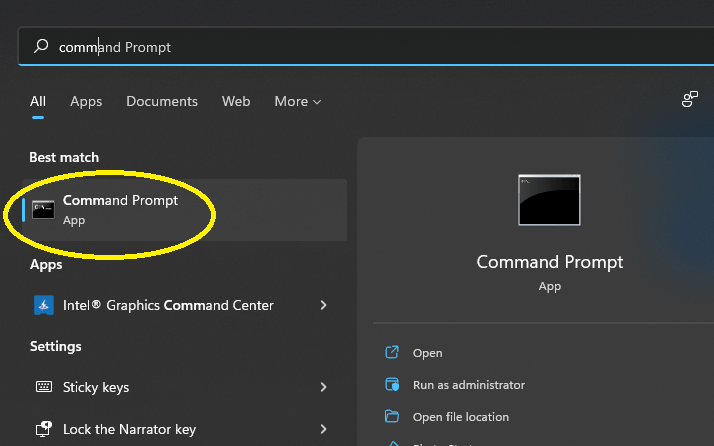Choose Open file location
Viewport: 714px width, 446px height.
[461, 417]
